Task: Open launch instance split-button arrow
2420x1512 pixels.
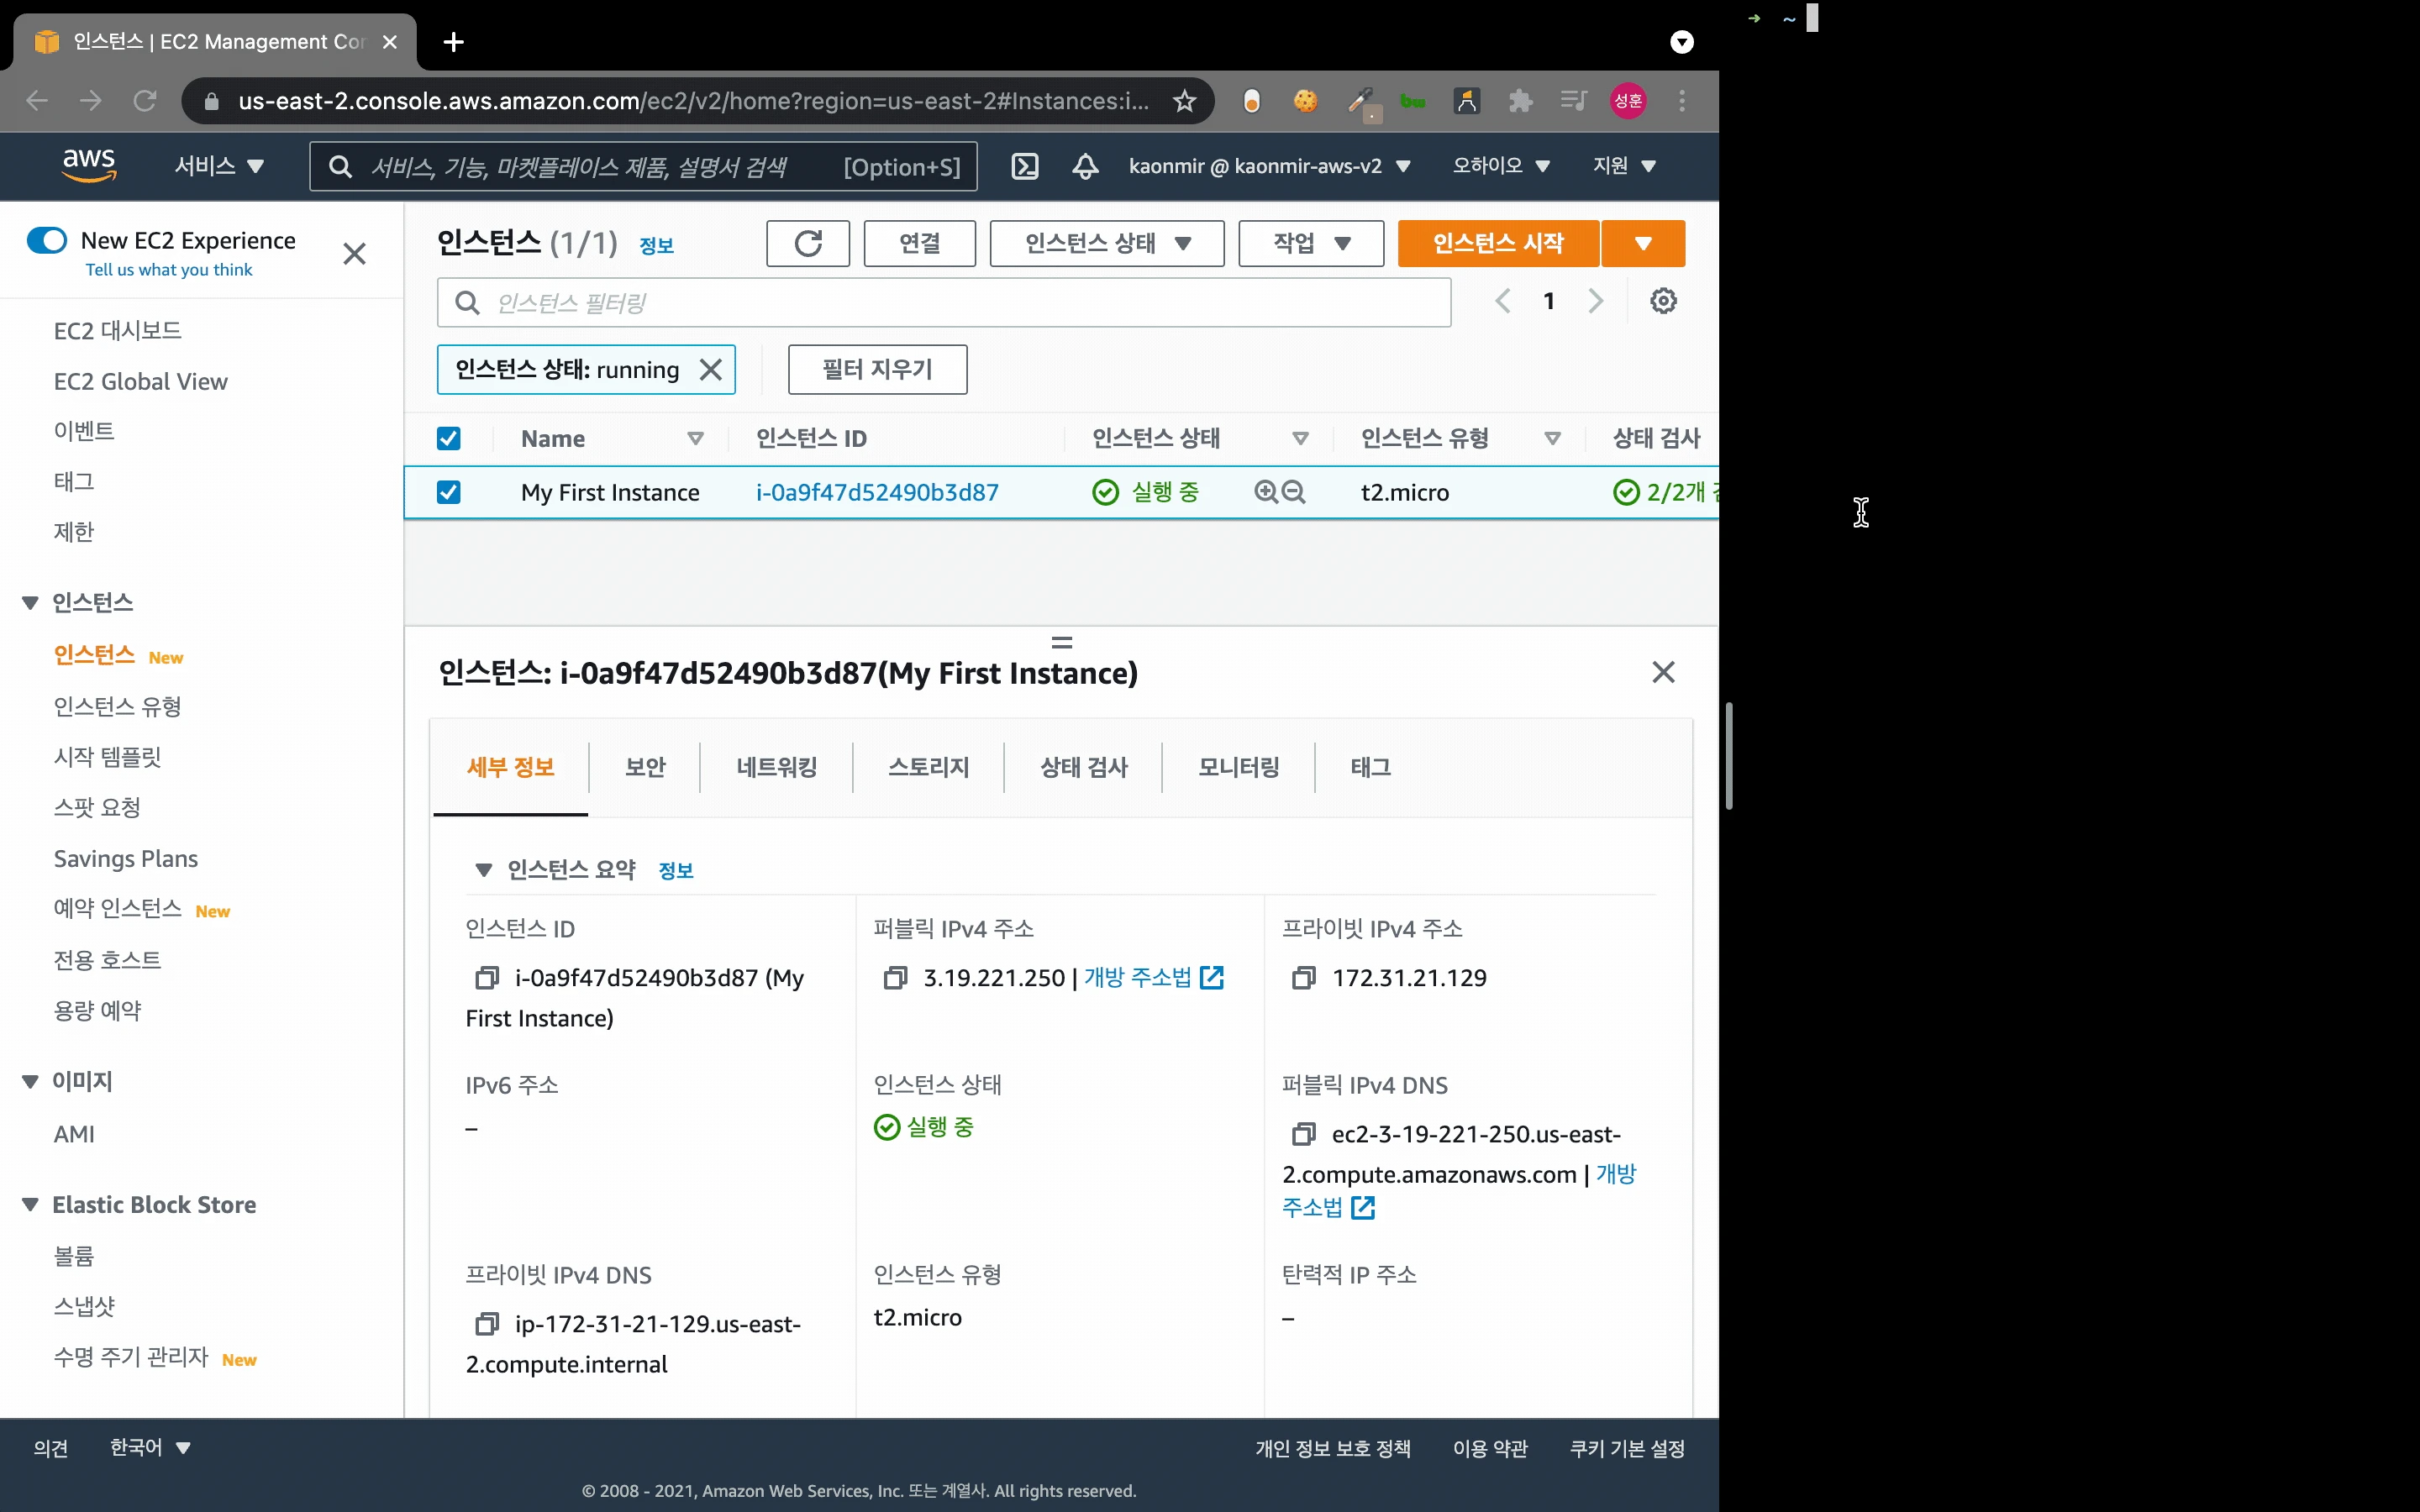Action: click(x=1643, y=243)
